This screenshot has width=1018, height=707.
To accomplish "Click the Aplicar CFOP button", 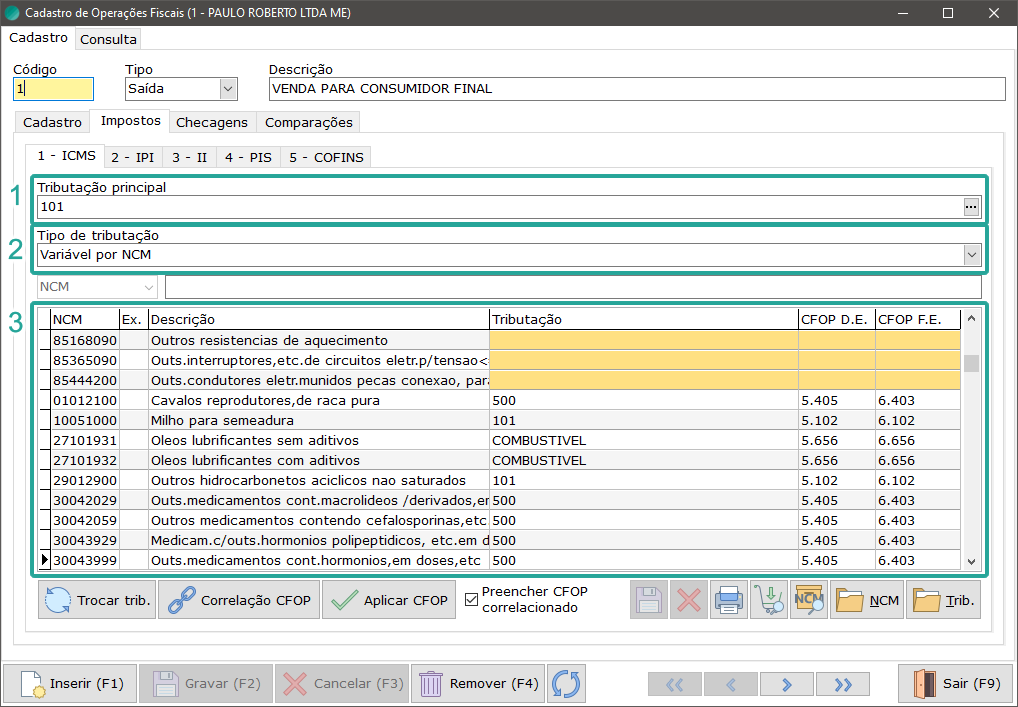I will [389, 600].
